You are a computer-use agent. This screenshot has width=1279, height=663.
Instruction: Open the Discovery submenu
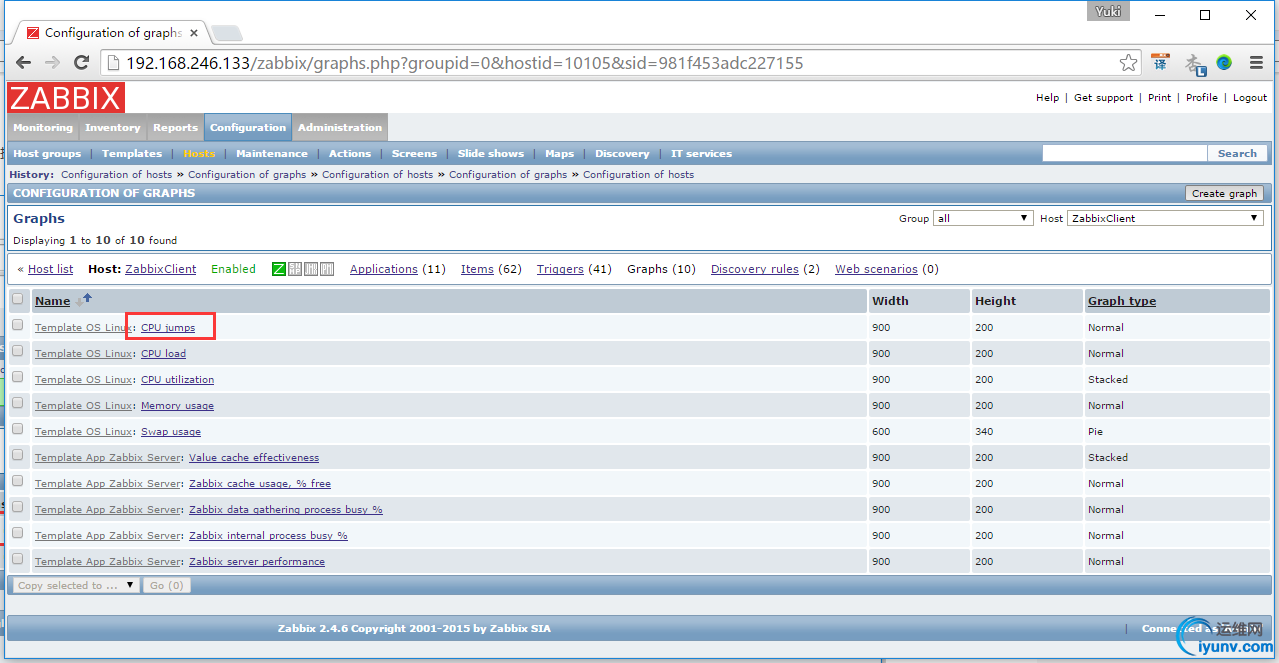622,154
